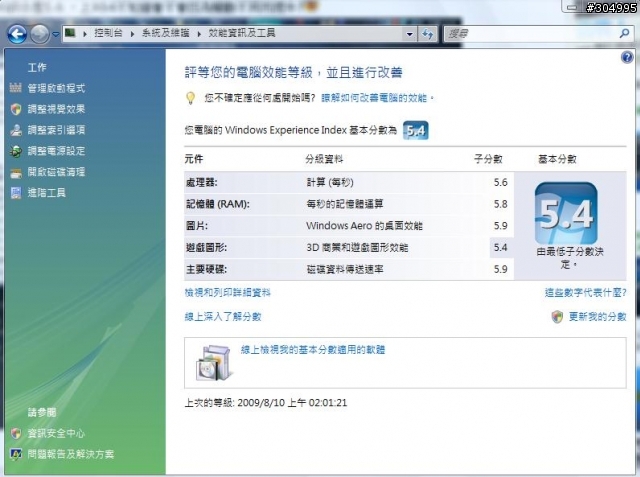The image size is (640, 477).
Task: Open 問題報告及解決方案 link
Action: click(71, 454)
